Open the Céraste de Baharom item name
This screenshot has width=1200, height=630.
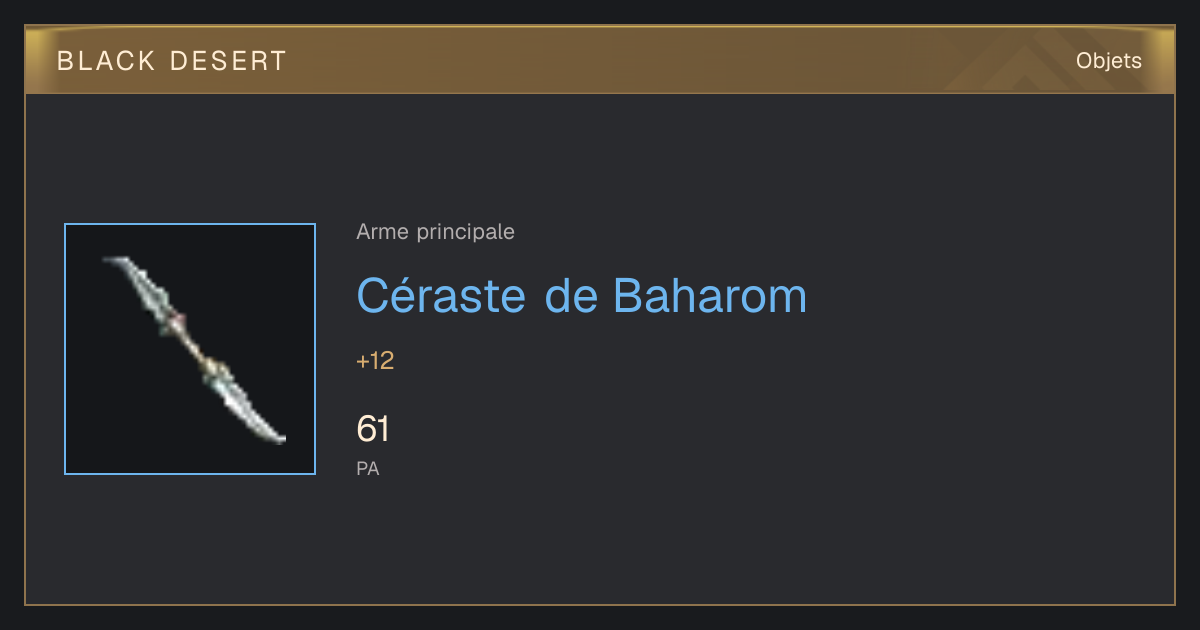[581, 295]
